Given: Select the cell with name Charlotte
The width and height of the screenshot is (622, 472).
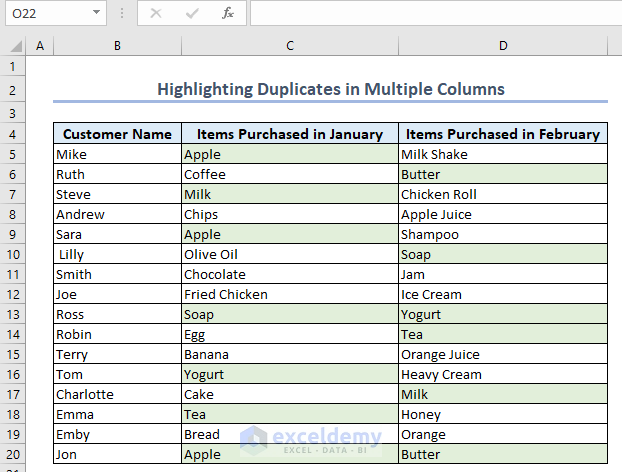Looking at the screenshot, I should pyautogui.click(x=117, y=394).
